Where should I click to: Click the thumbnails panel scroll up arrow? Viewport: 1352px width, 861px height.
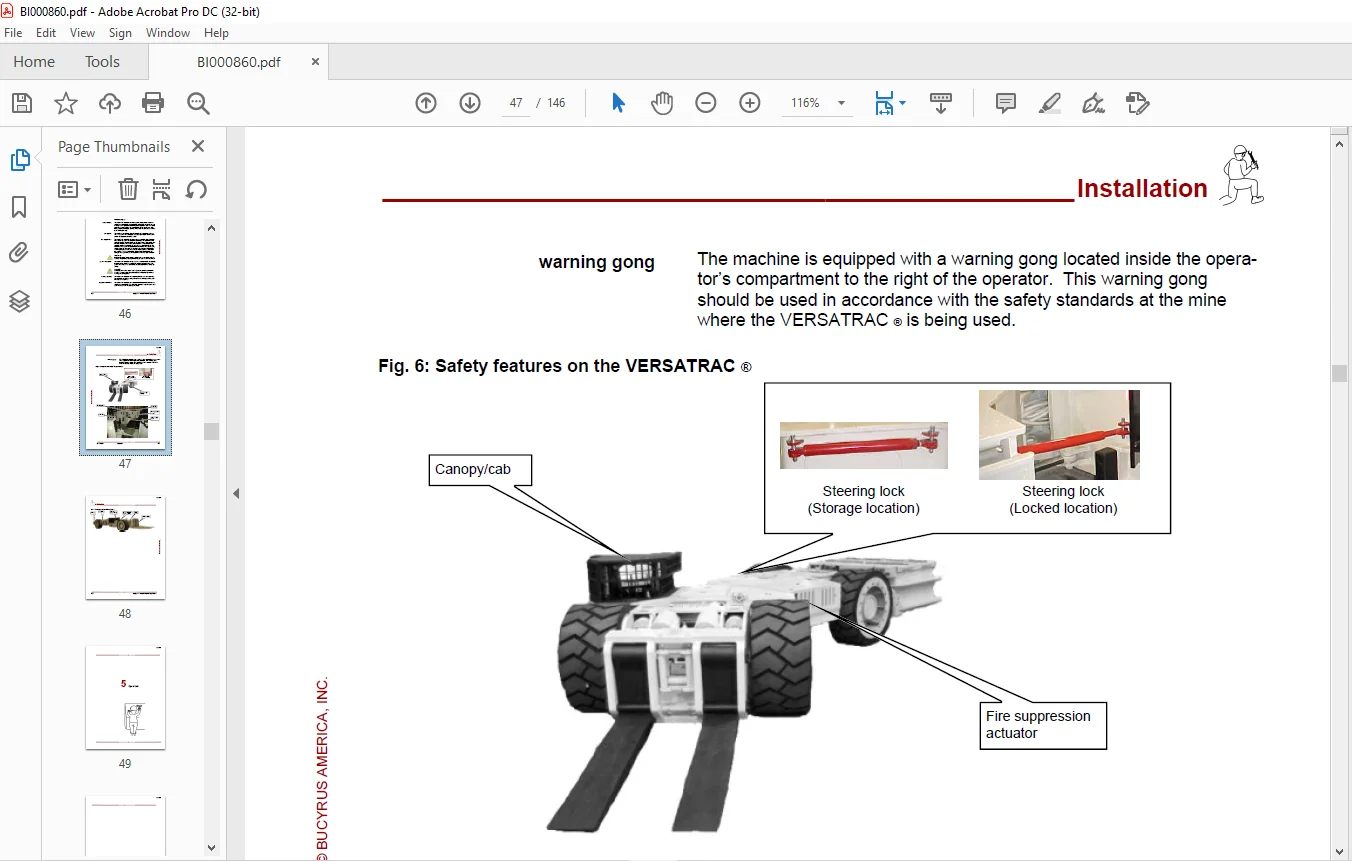pos(211,228)
